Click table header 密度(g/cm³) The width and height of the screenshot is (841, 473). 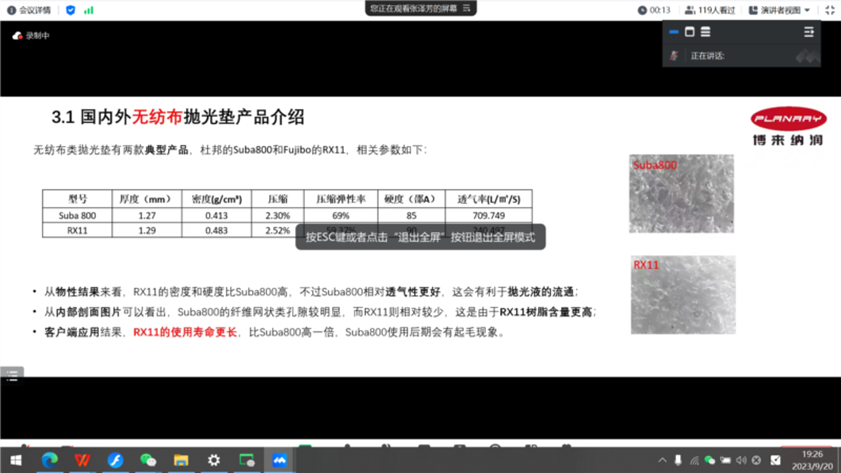217,199
